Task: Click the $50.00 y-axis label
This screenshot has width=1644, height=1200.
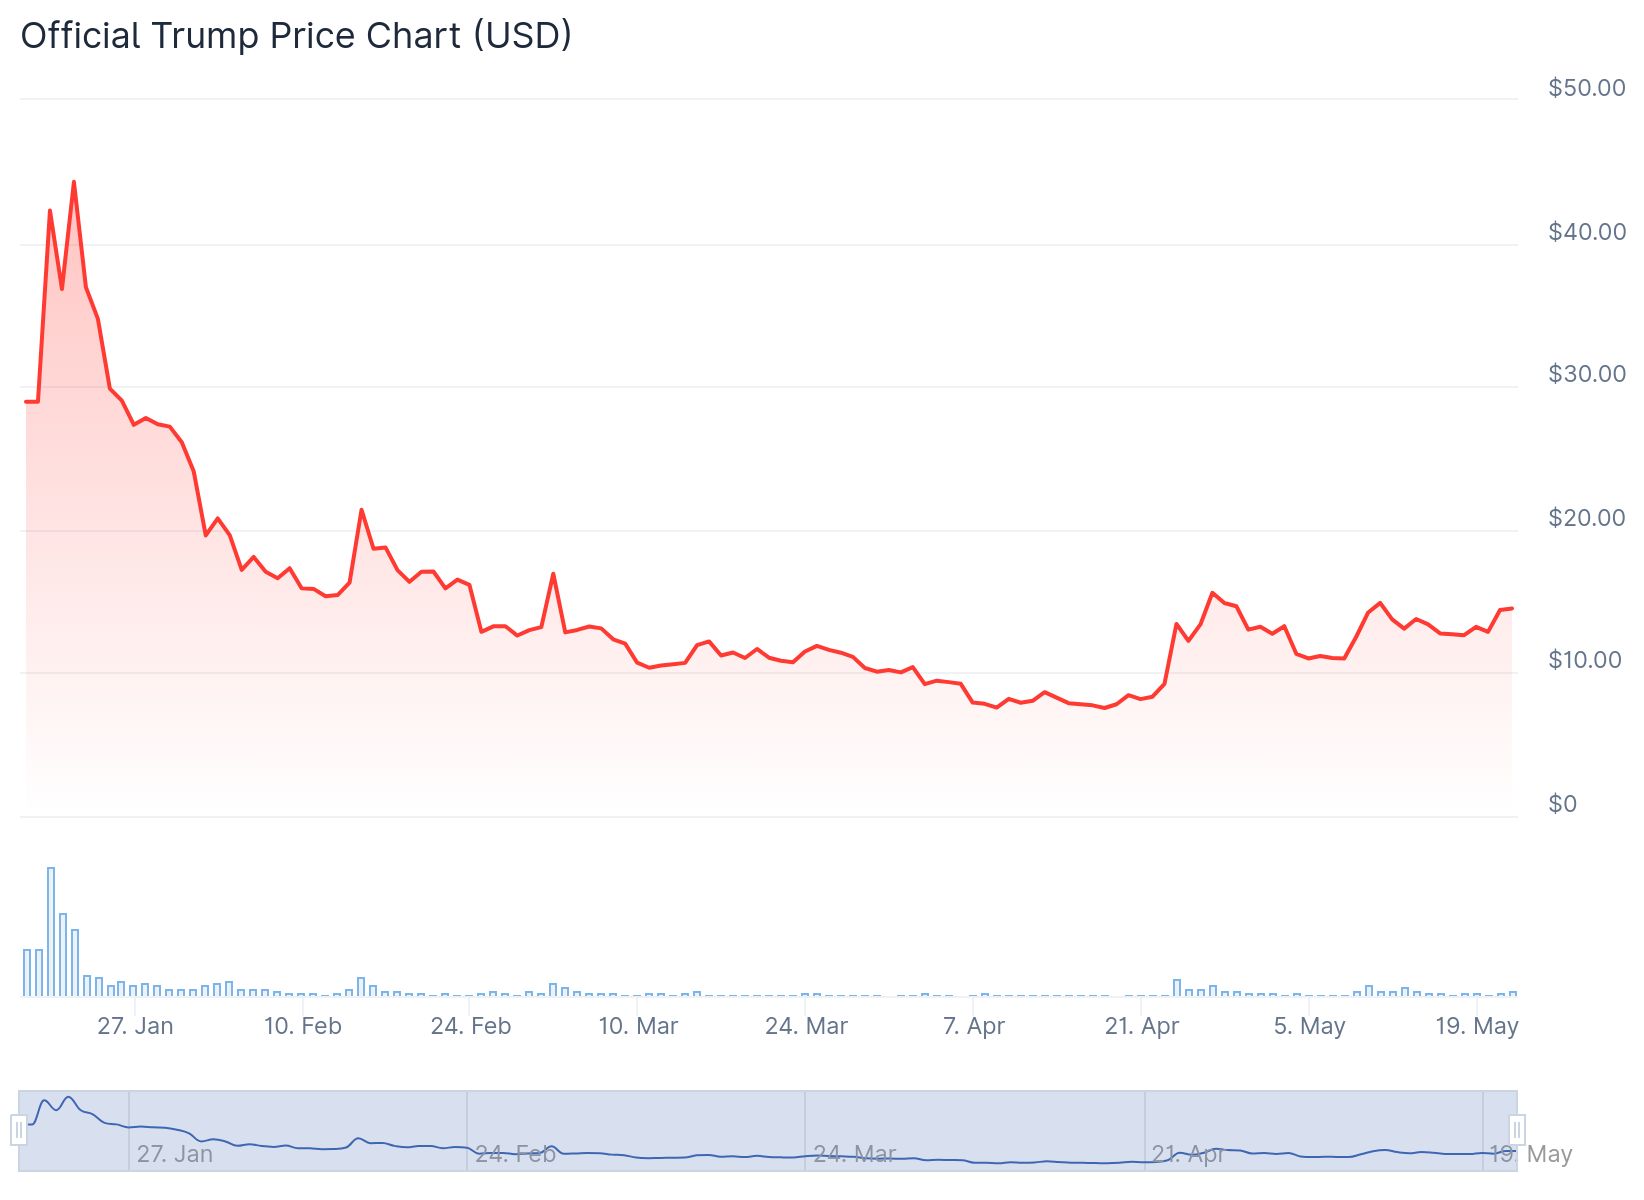Action: pyautogui.click(x=1586, y=88)
